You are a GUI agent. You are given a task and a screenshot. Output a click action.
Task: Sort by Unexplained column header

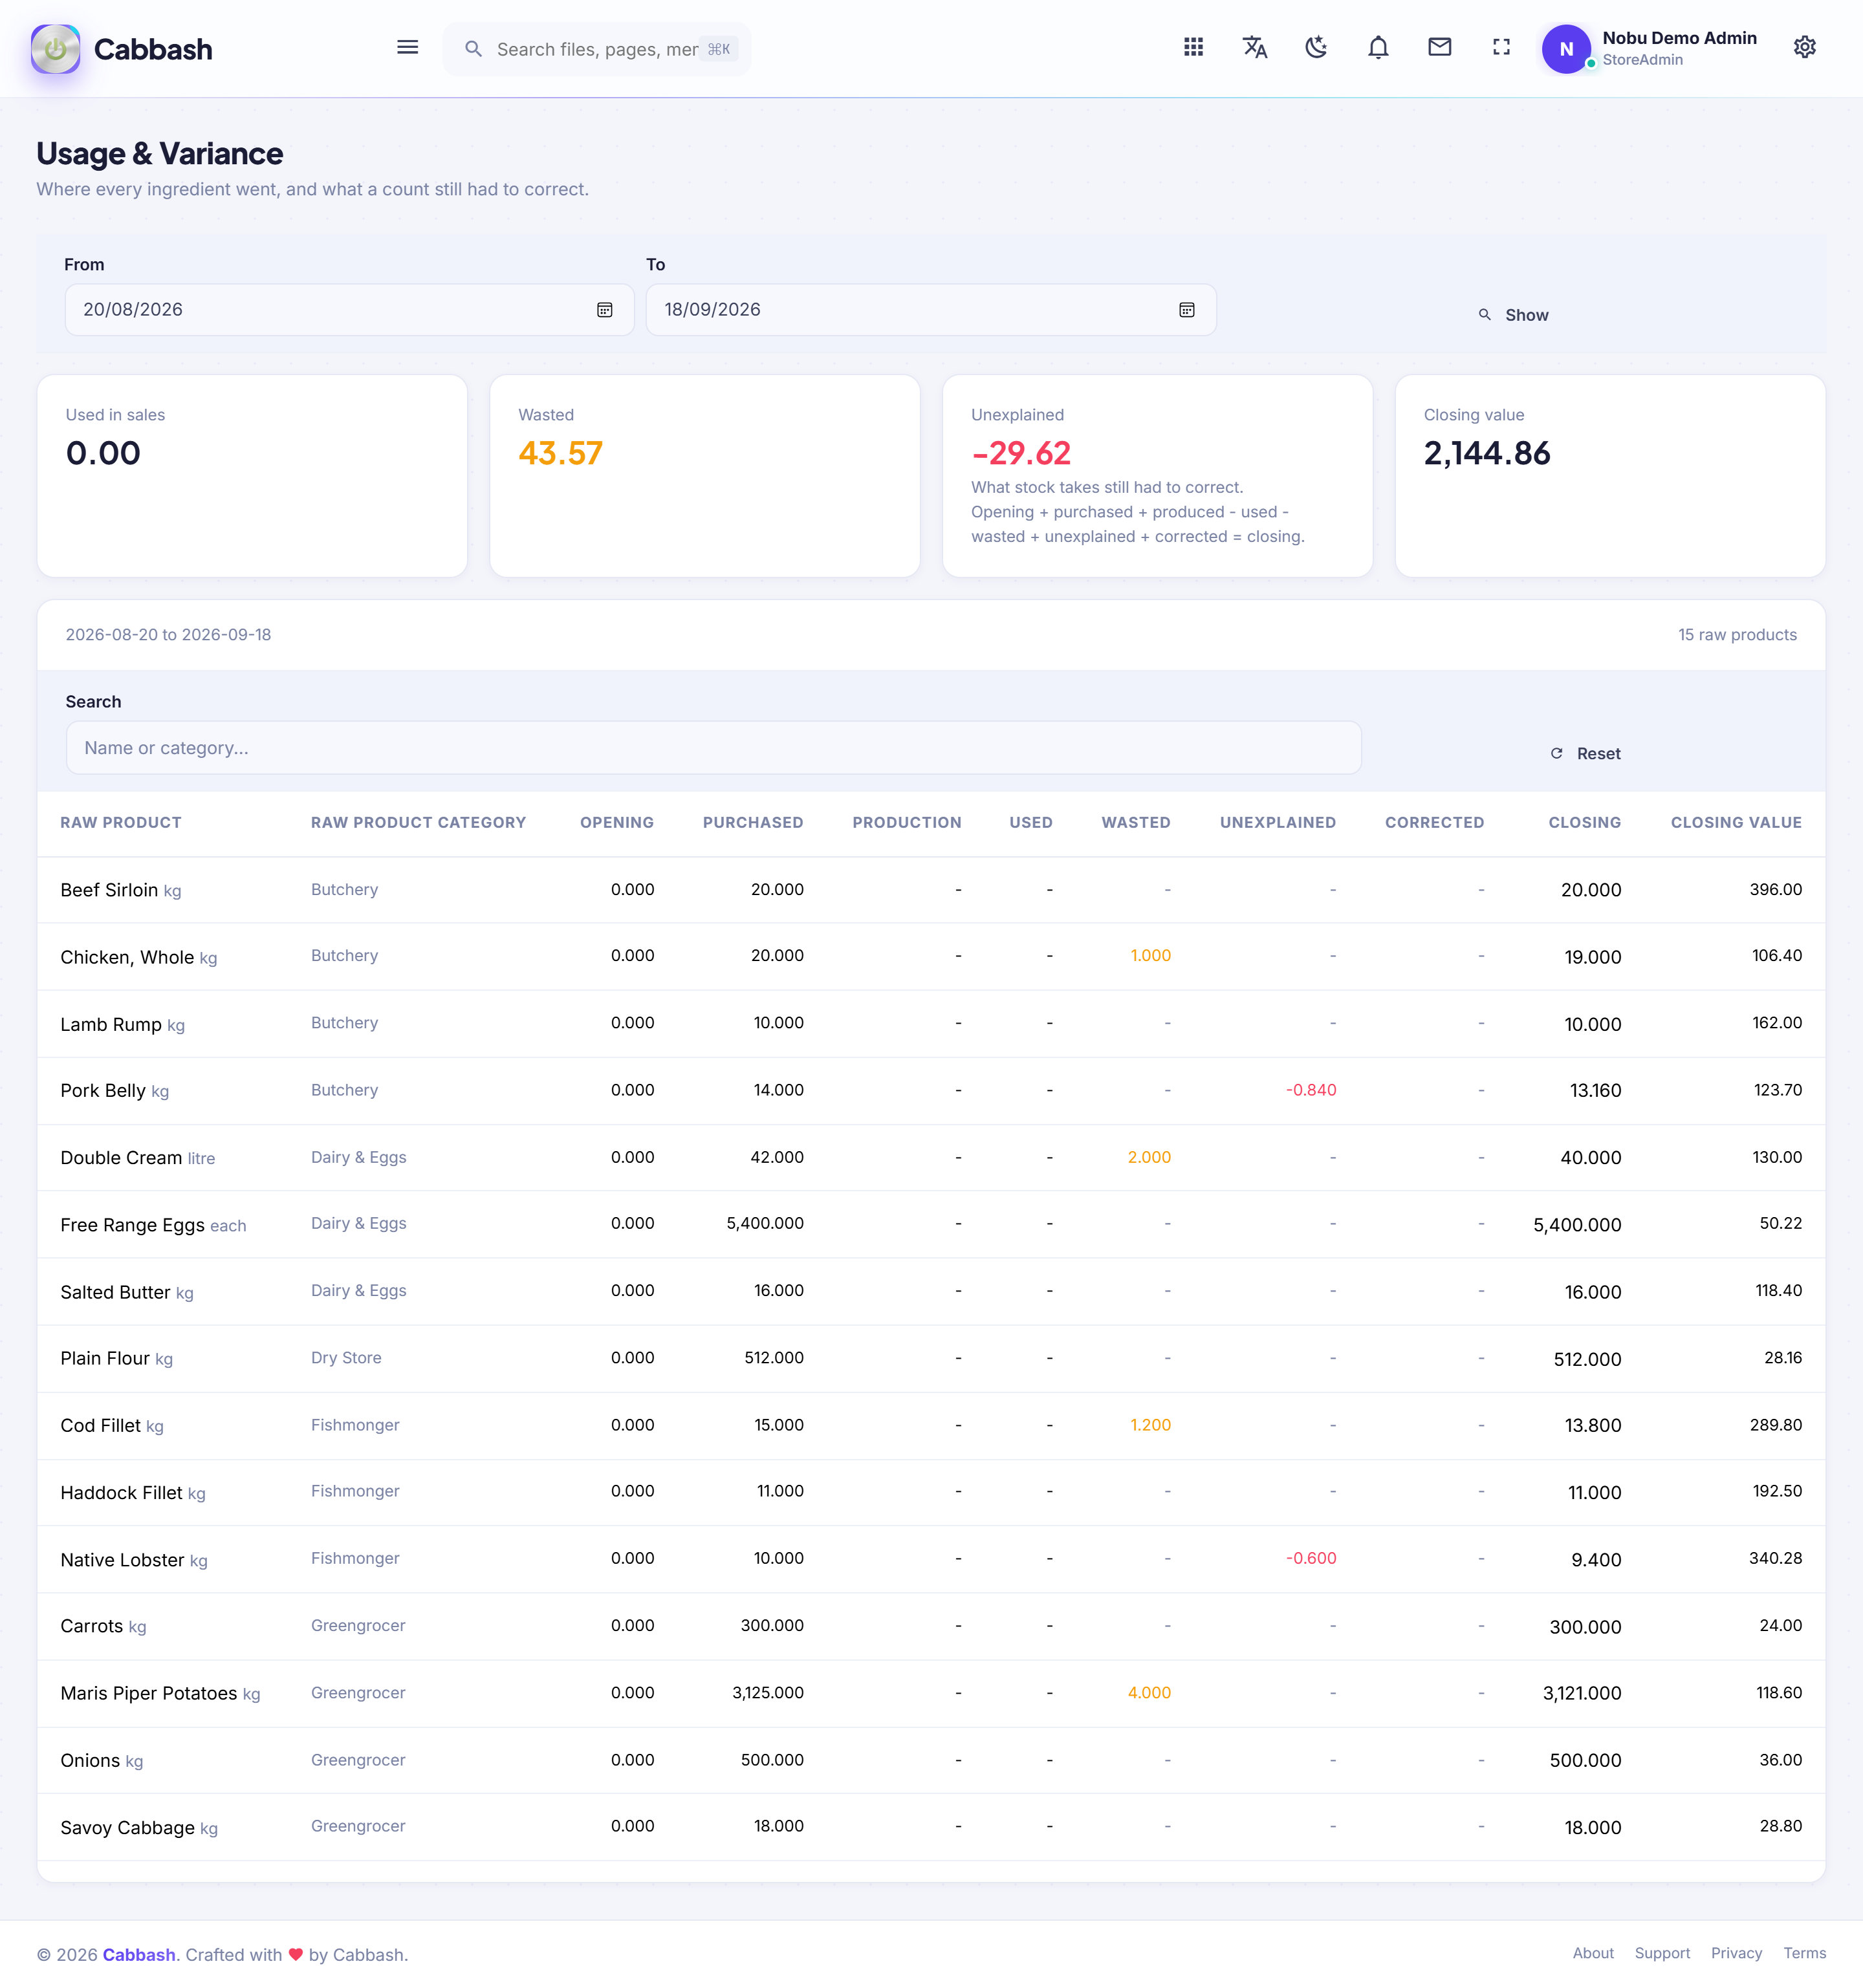pyautogui.click(x=1278, y=822)
